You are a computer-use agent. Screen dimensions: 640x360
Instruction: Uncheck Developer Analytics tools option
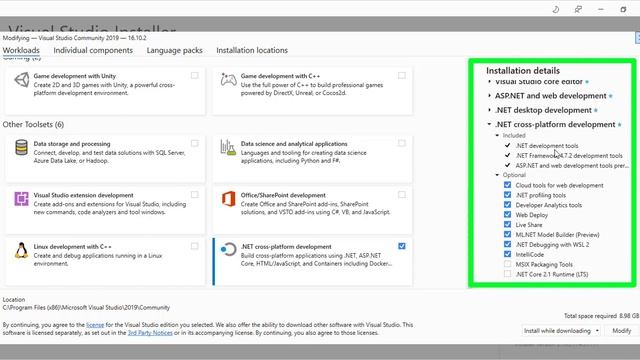[507, 204]
